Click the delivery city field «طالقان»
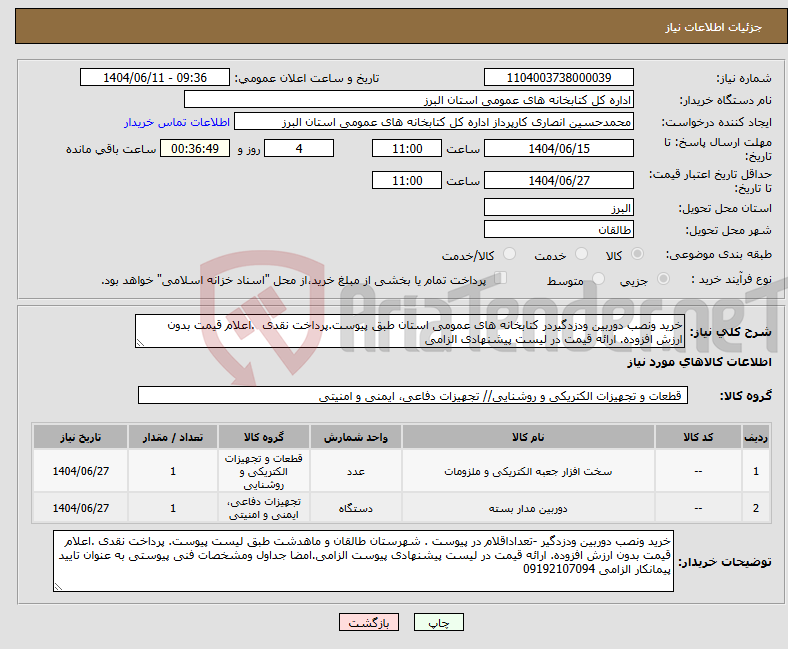The height and width of the screenshot is (649, 788). pos(558,229)
